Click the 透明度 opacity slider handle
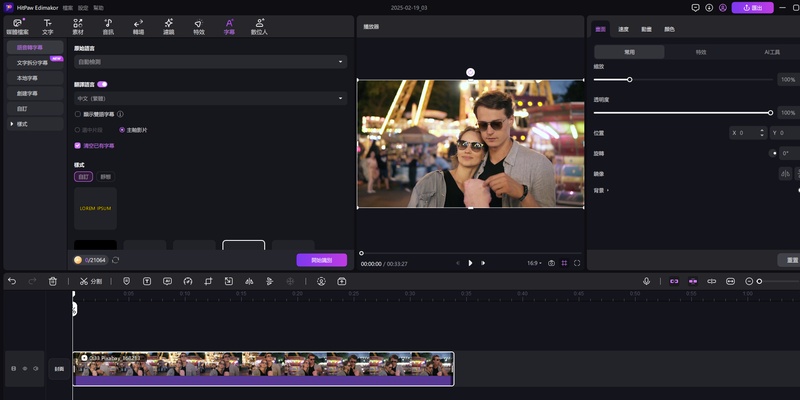 click(x=770, y=112)
